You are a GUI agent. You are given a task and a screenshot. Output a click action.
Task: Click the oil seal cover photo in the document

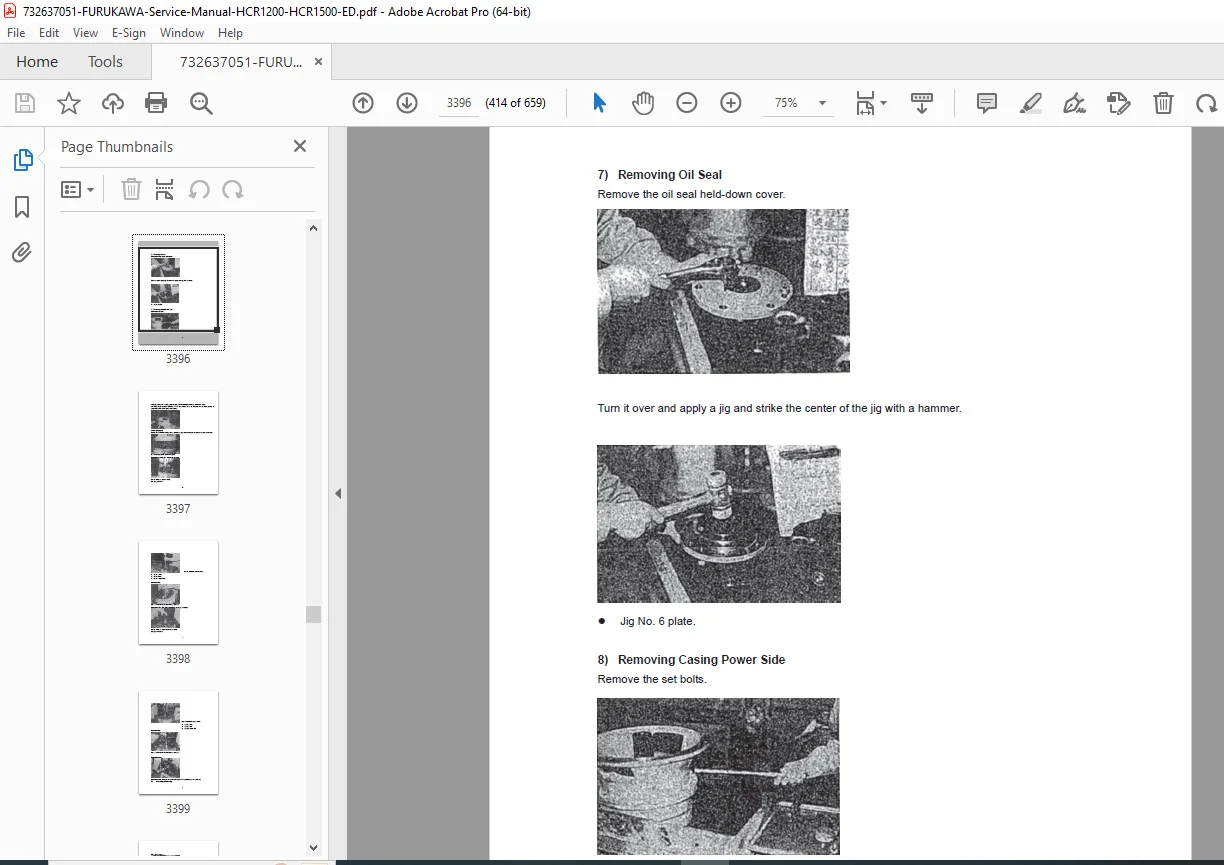[723, 291]
